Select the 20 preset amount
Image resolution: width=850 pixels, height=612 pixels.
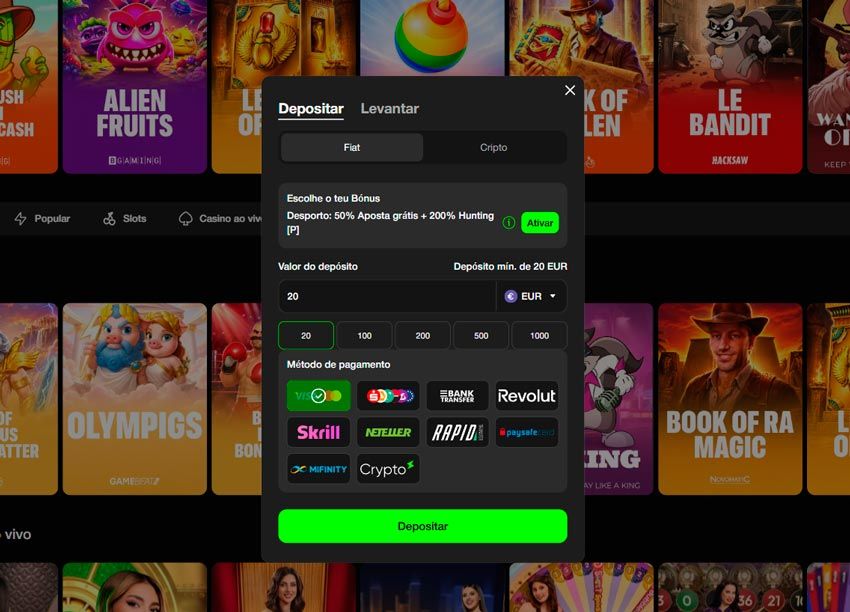pyautogui.click(x=306, y=336)
